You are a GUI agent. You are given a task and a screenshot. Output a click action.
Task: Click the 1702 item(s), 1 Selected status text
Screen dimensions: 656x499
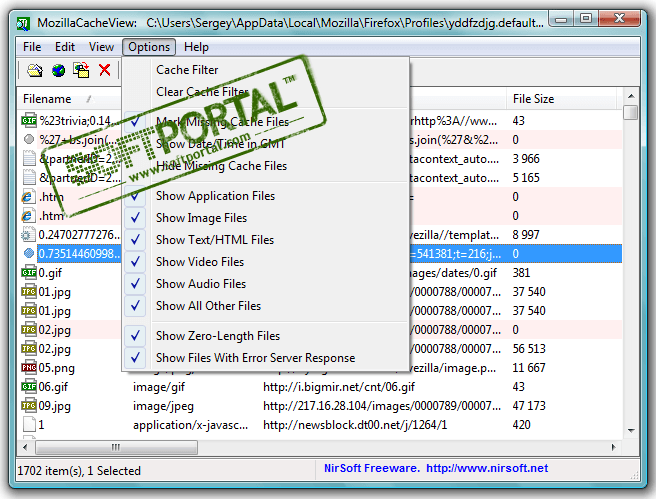pyautogui.click(x=79, y=471)
